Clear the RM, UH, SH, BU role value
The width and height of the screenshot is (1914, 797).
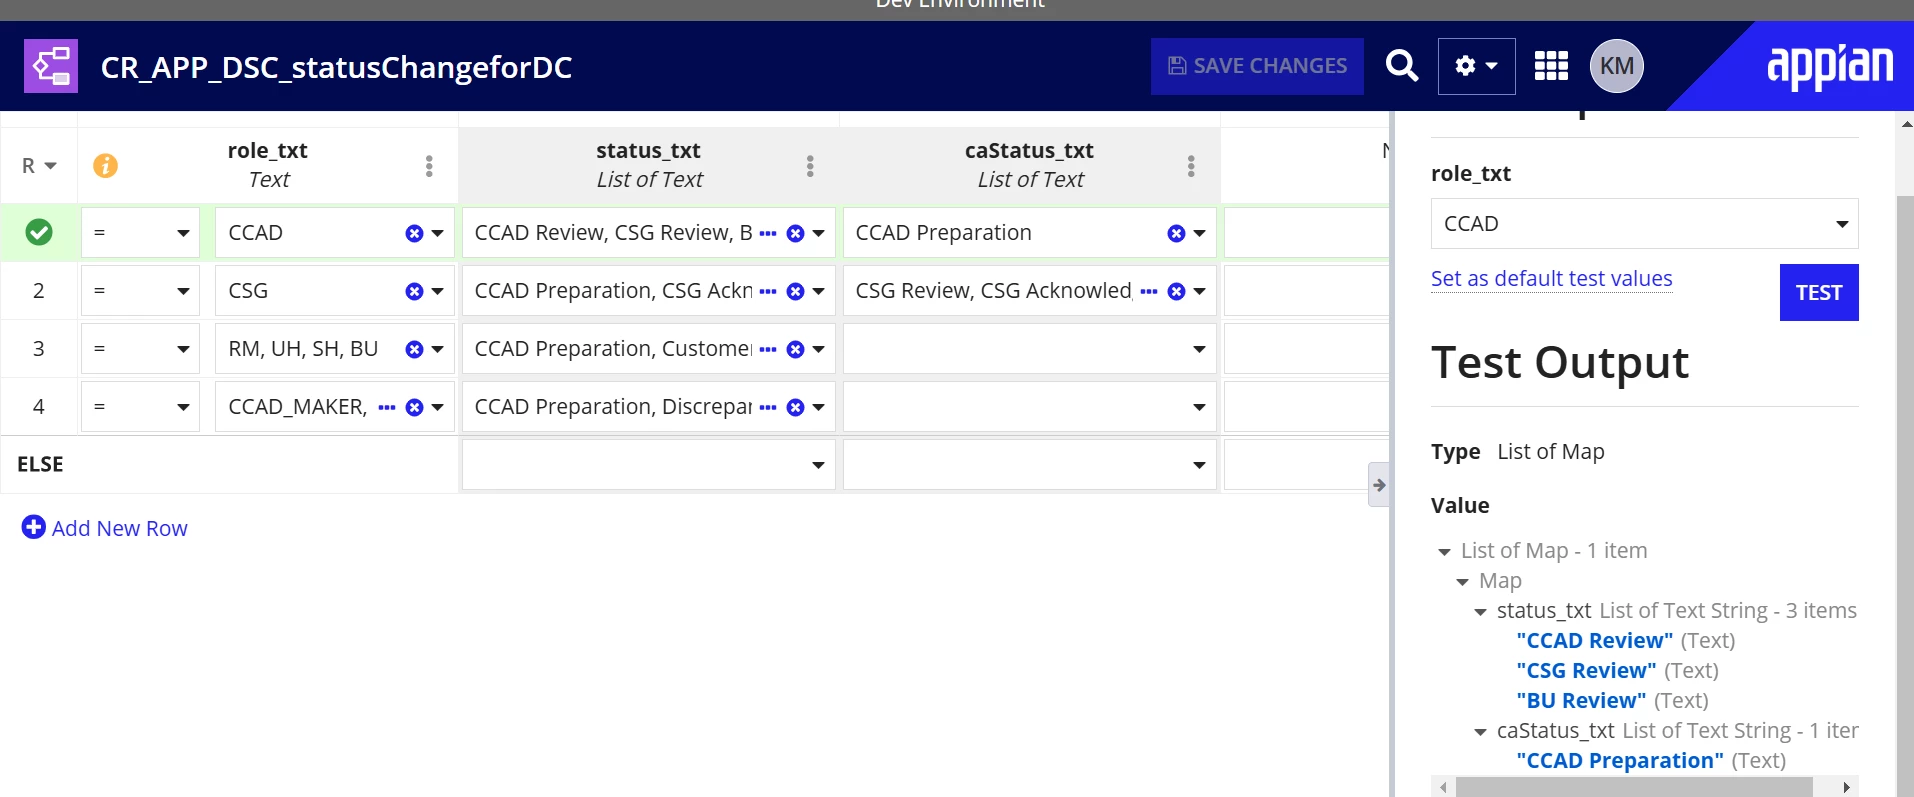[414, 349]
